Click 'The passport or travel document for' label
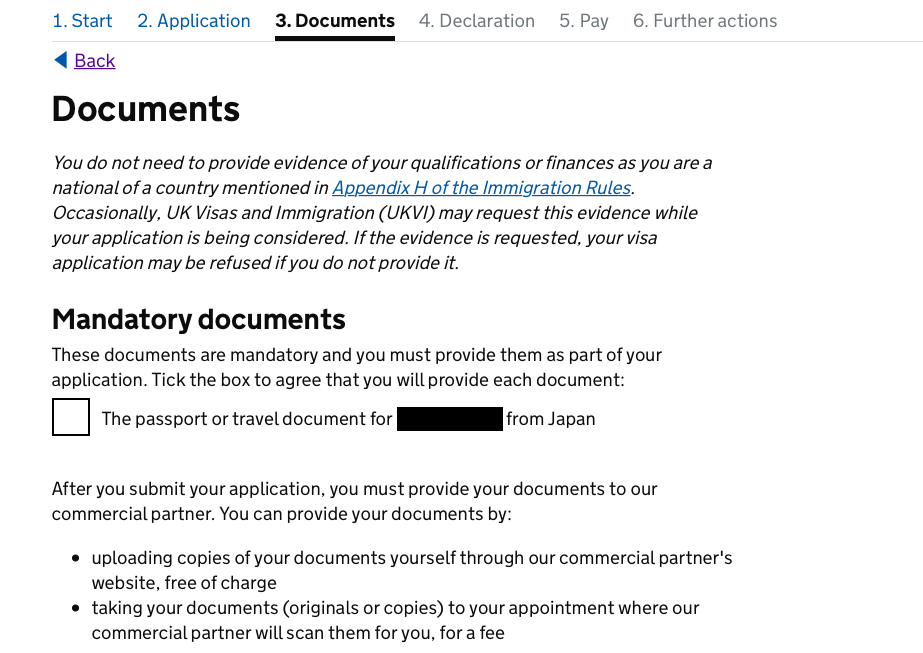 tap(247, 419)
